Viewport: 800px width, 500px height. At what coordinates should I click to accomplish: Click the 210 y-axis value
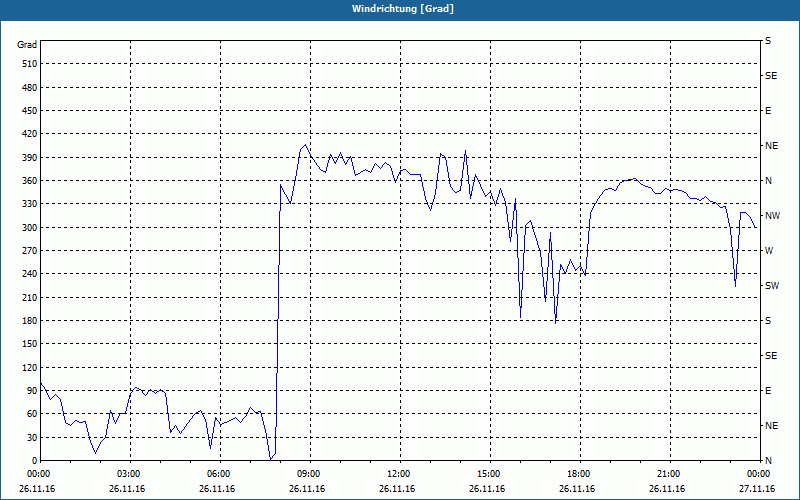pos(30,297)
